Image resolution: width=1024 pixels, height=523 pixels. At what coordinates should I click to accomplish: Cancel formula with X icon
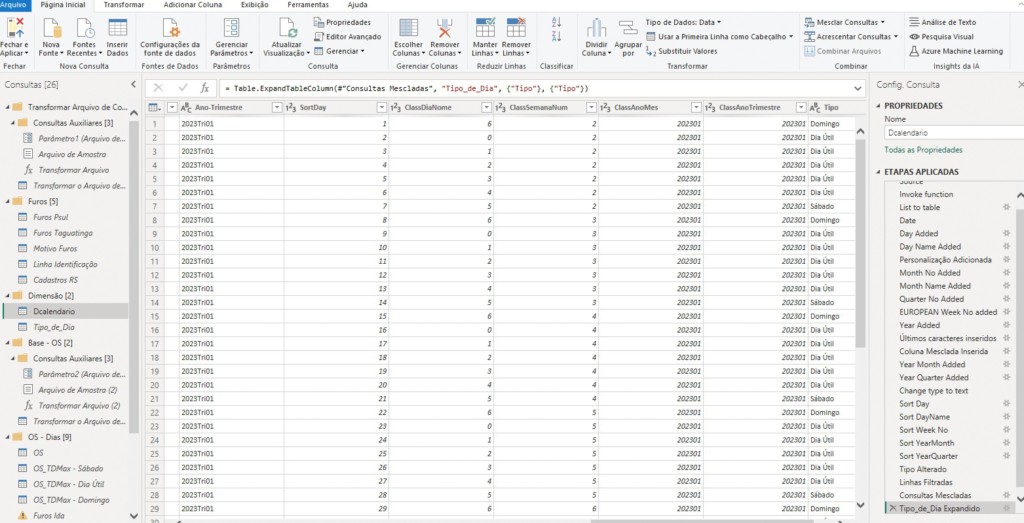(159, 88)
